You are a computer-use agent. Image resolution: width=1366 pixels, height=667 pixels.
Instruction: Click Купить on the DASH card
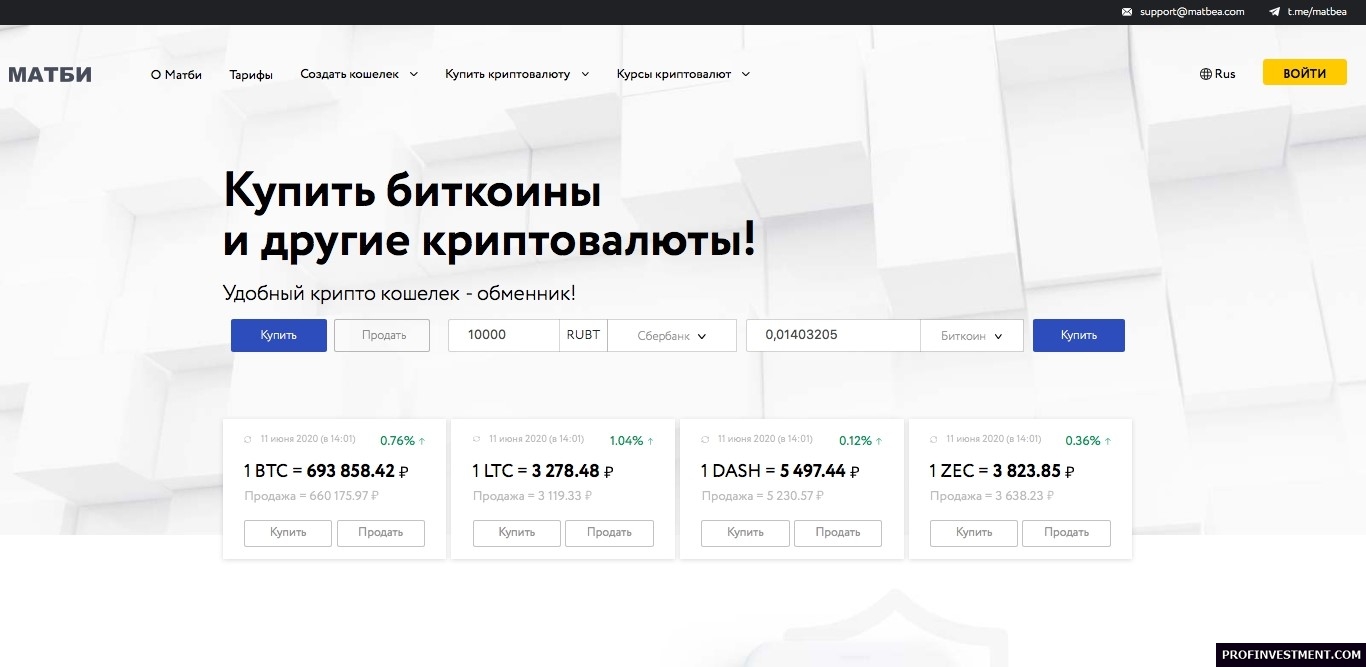coord(745,533)
